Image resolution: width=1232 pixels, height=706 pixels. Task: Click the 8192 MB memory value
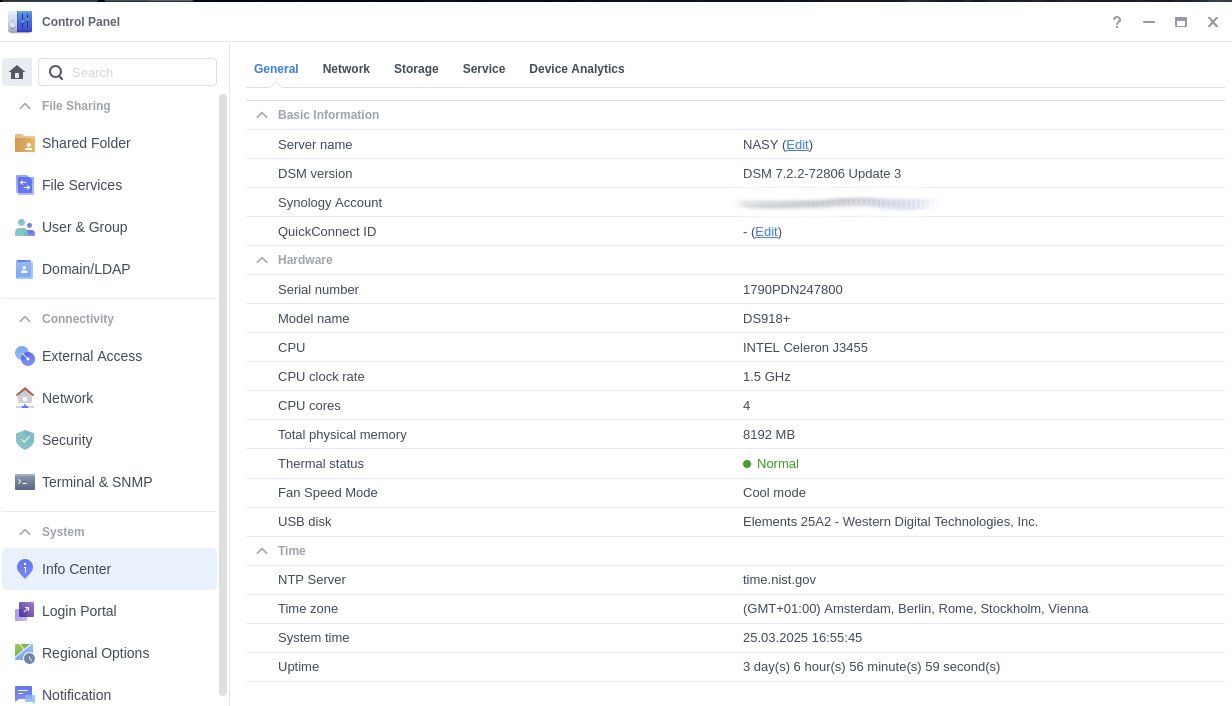pos(769,435)
